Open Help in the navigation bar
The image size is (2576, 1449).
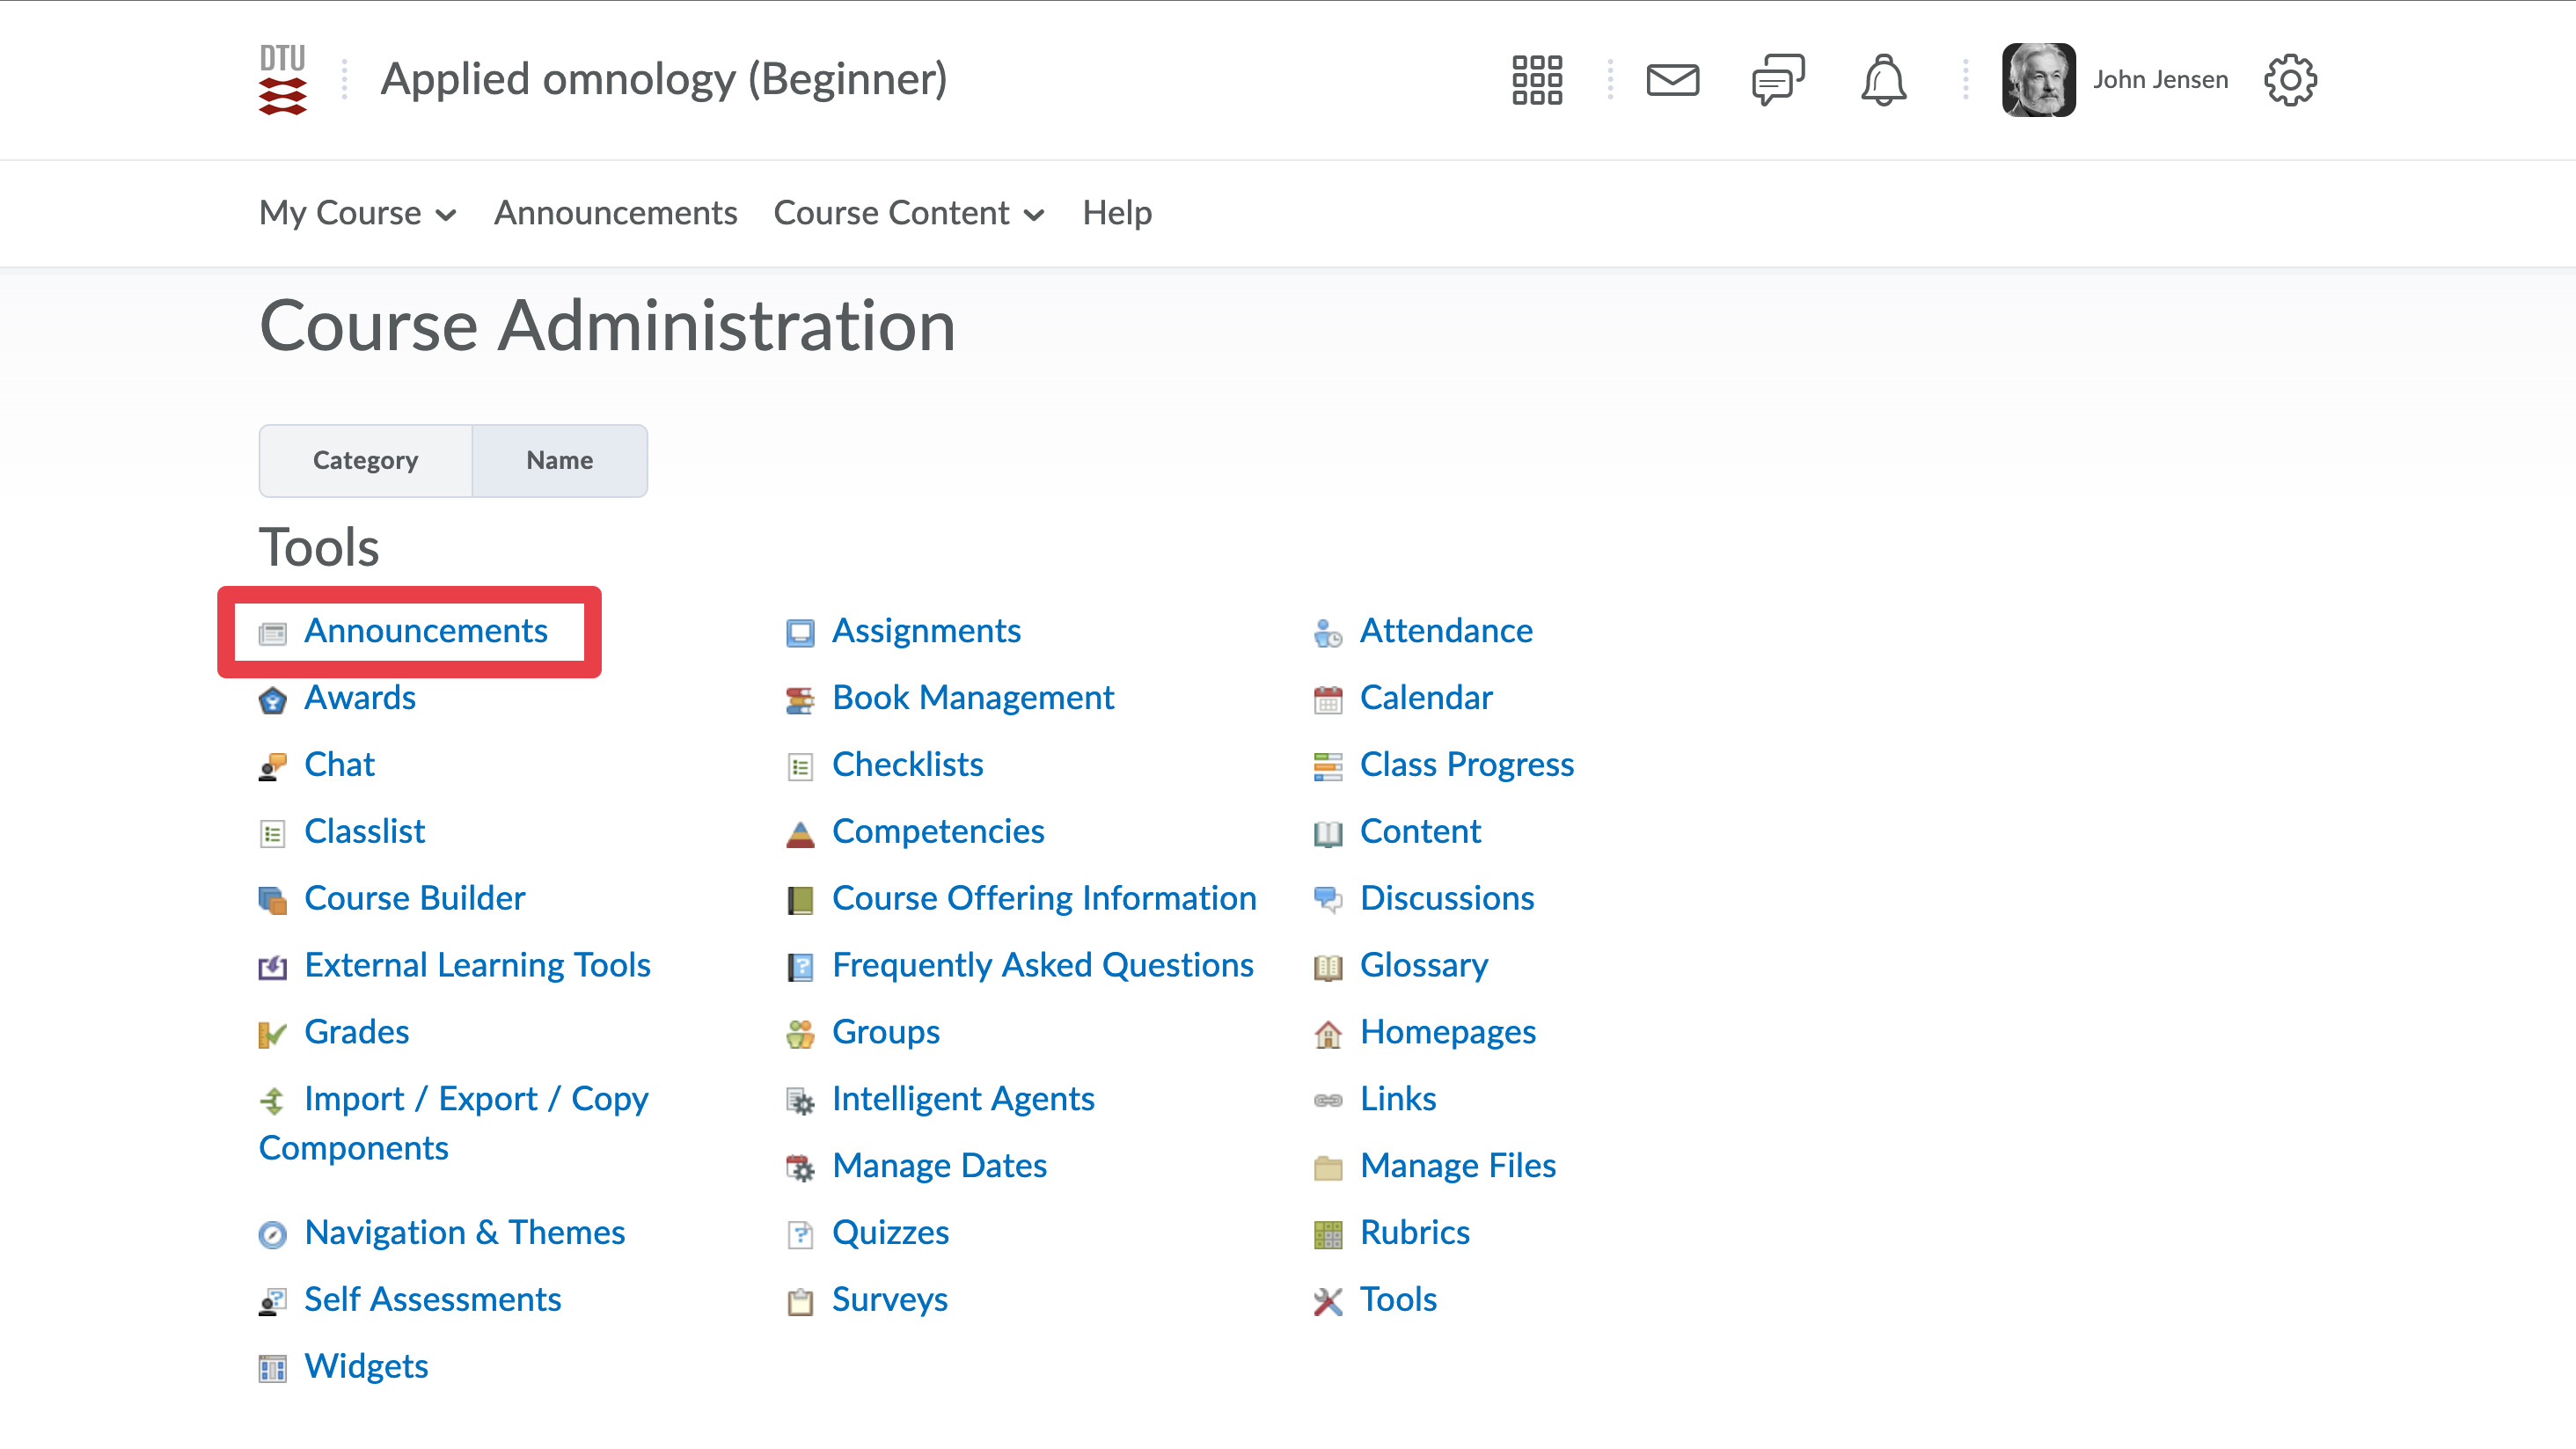pos(1116,213)
